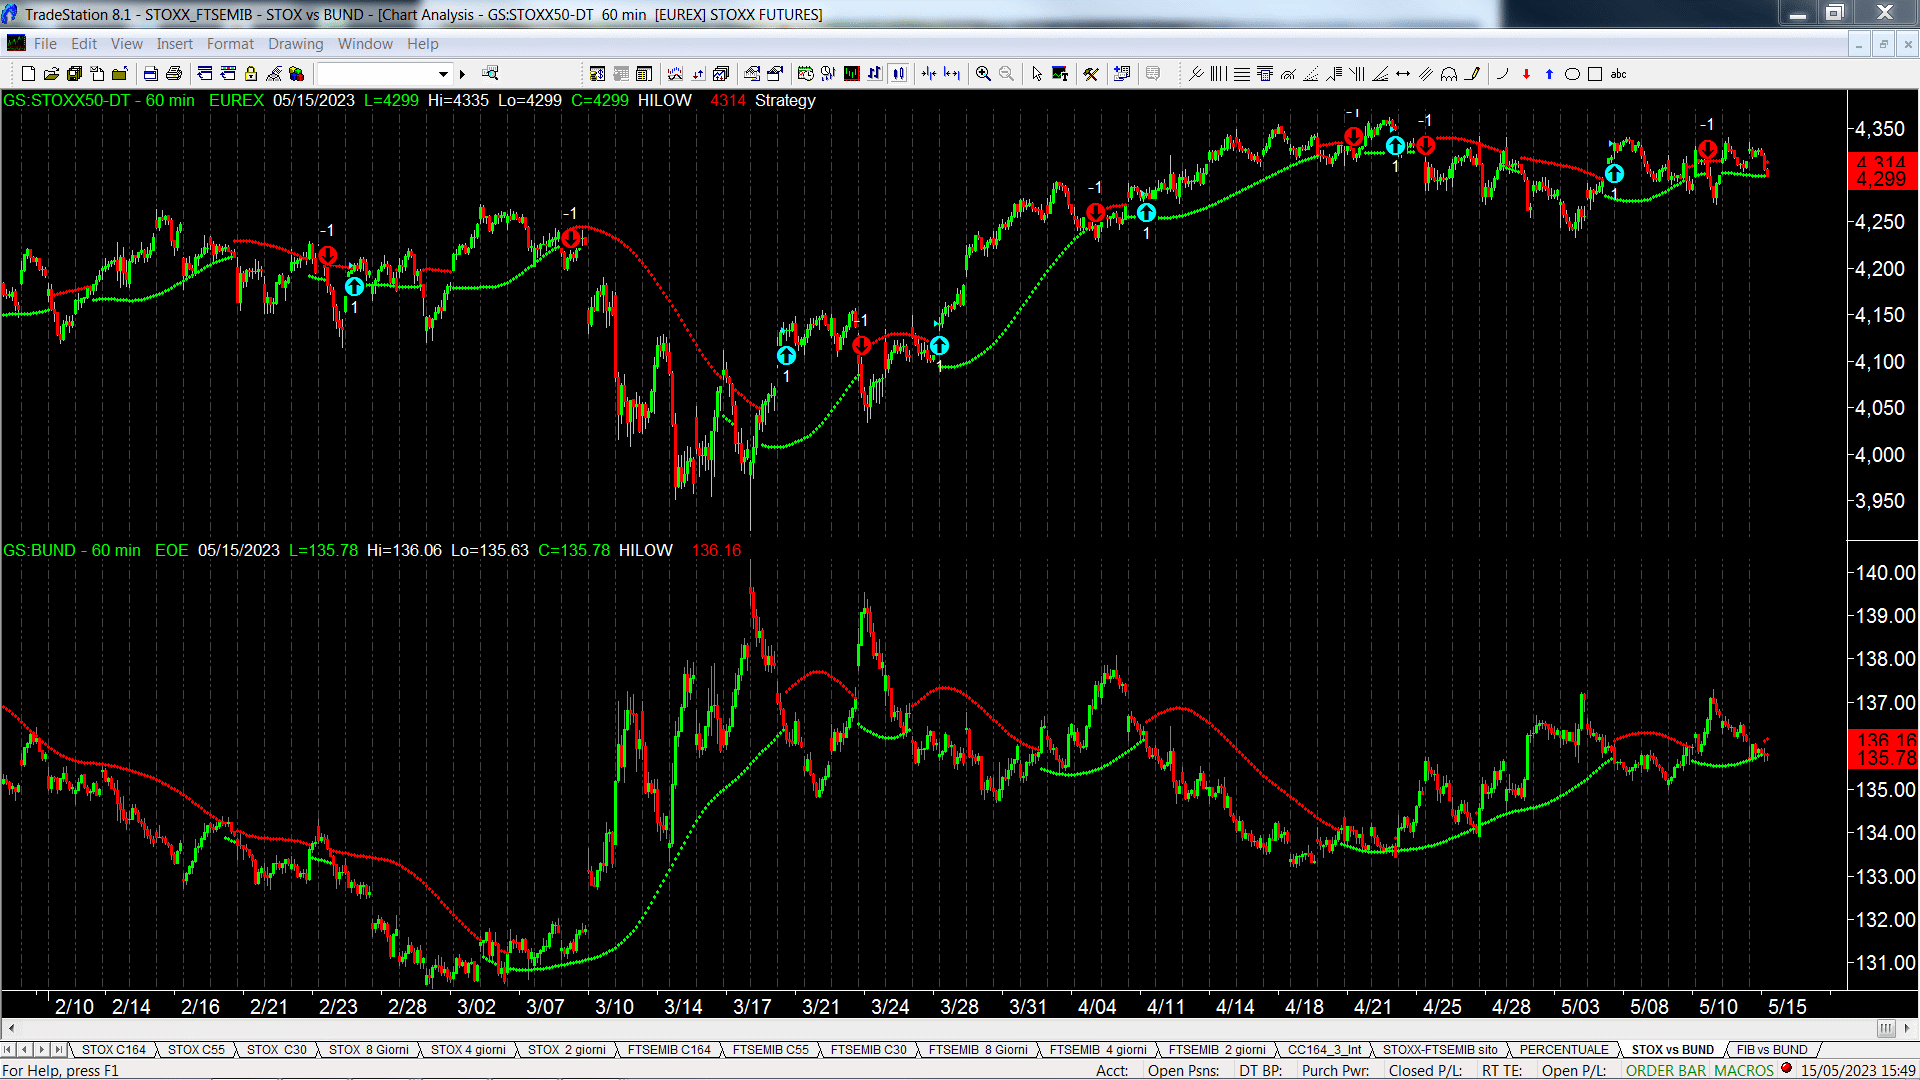
Task: Select the double-headed horizontal arrow tool
Action: point(1403,74)
